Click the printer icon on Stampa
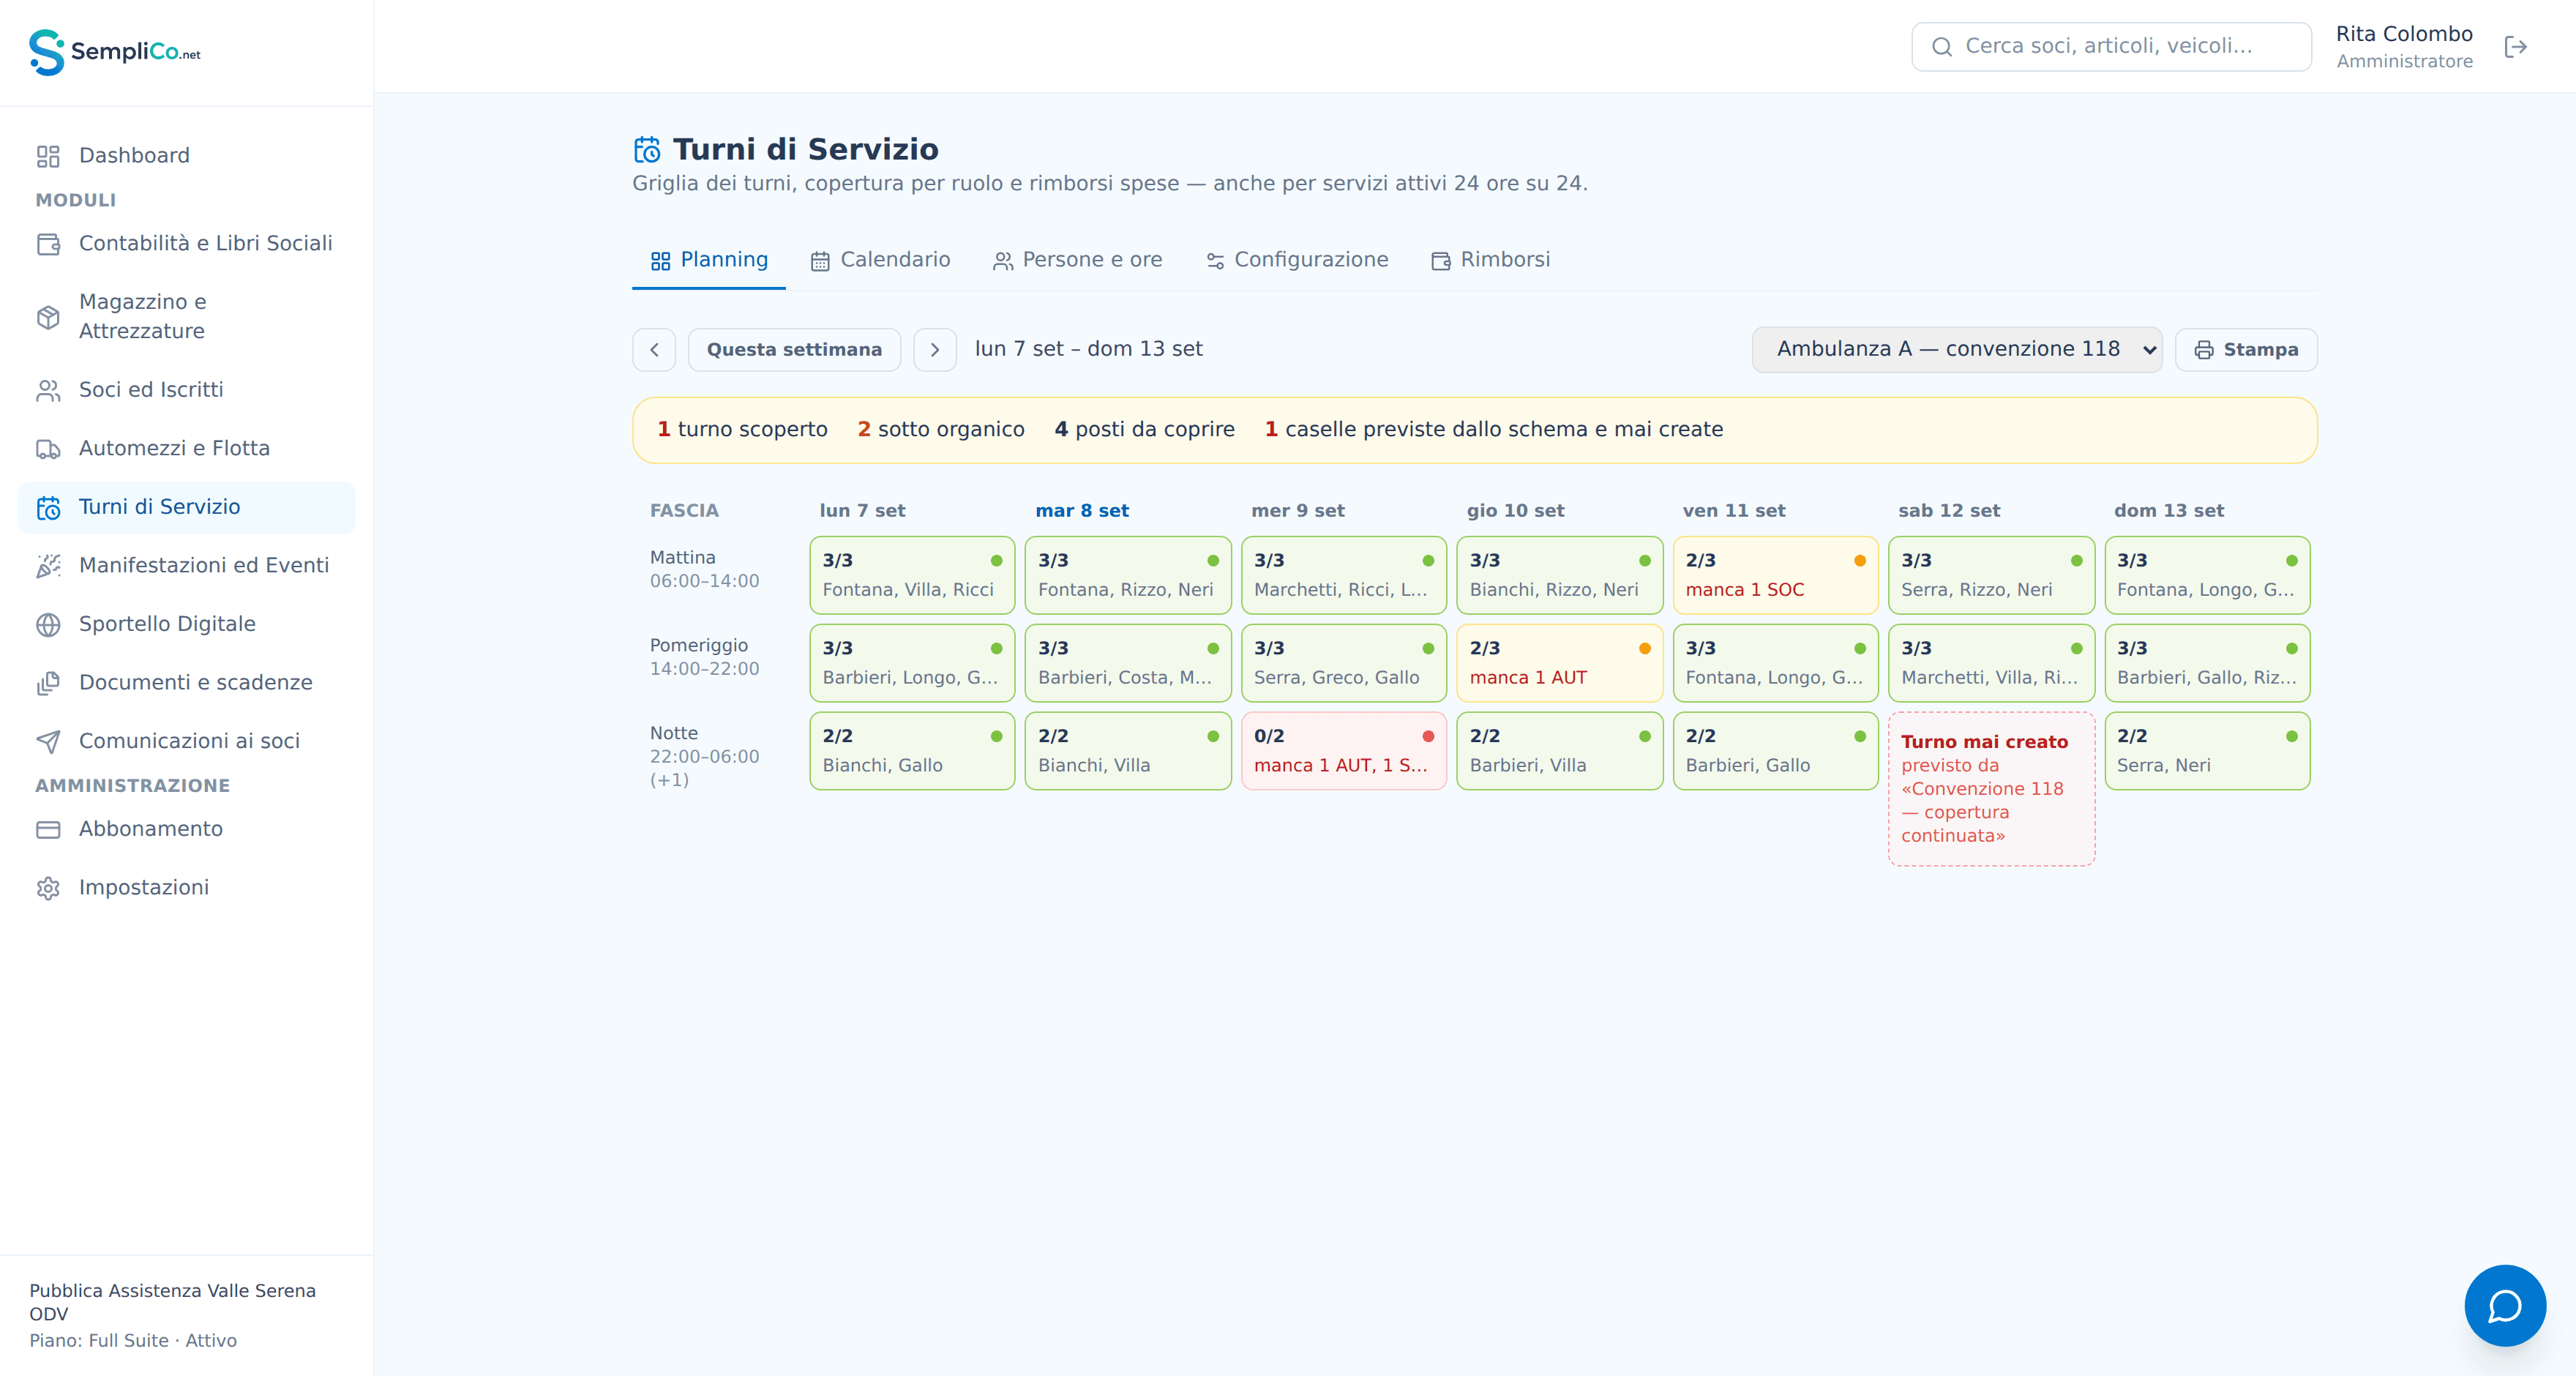This screenshot has width=2576, height=1376. click(2203, 350)
